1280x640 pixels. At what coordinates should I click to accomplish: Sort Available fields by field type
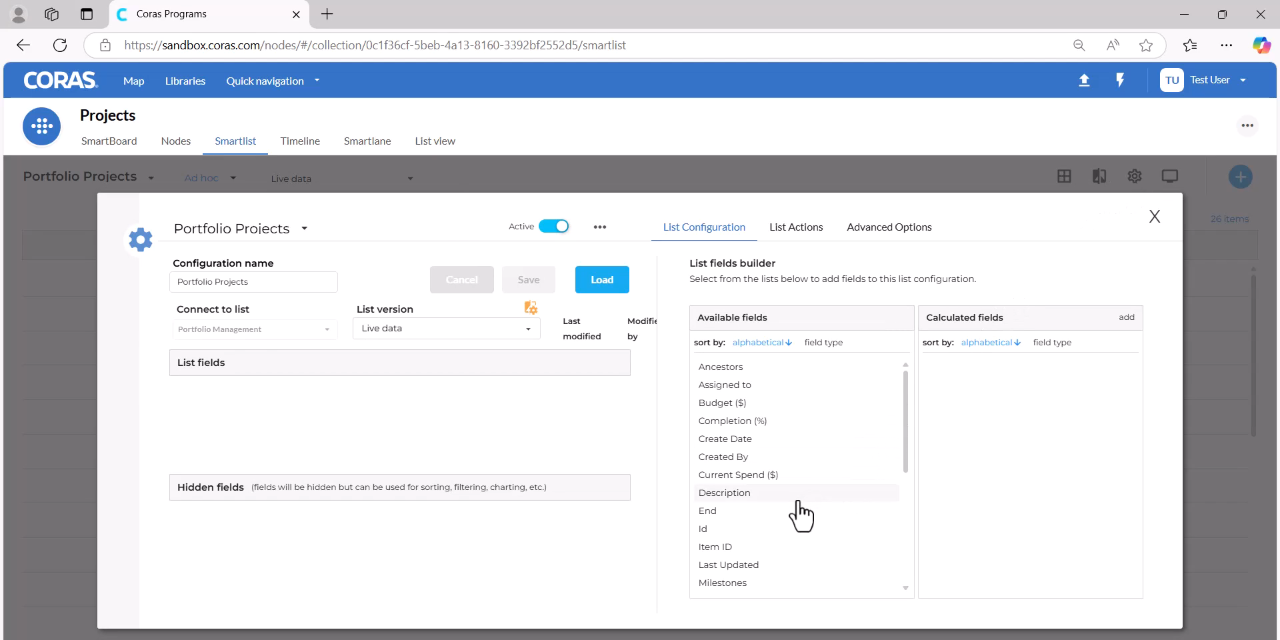coord(823,342)
